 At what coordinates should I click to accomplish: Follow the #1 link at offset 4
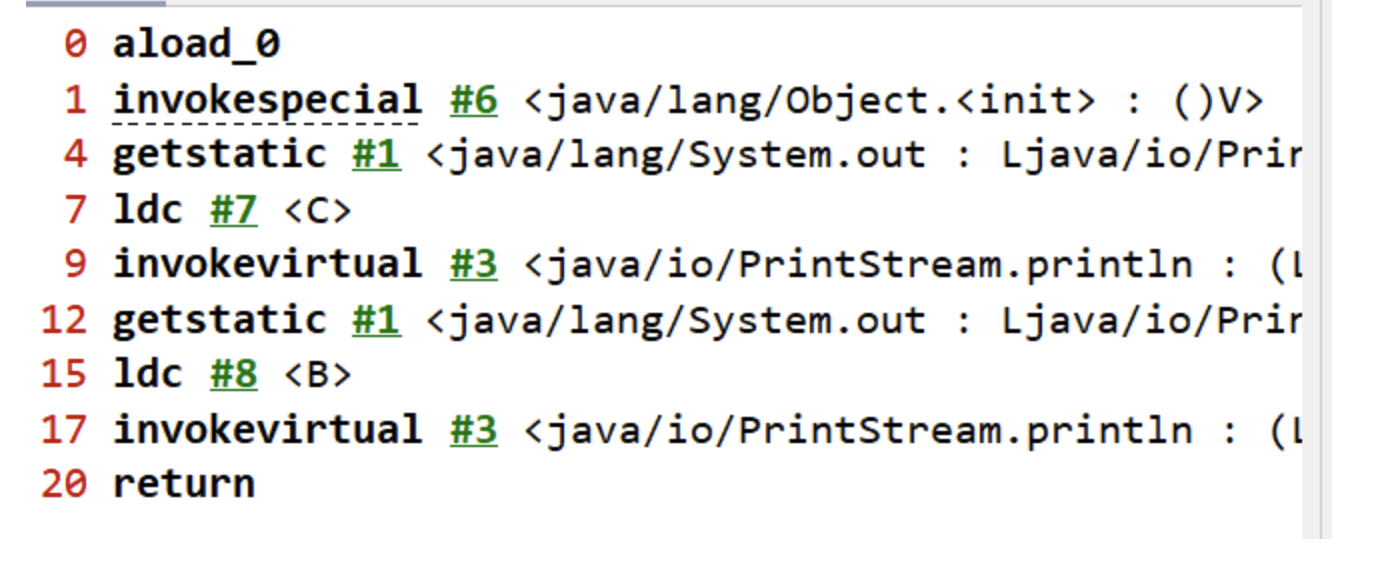point(376,155)
